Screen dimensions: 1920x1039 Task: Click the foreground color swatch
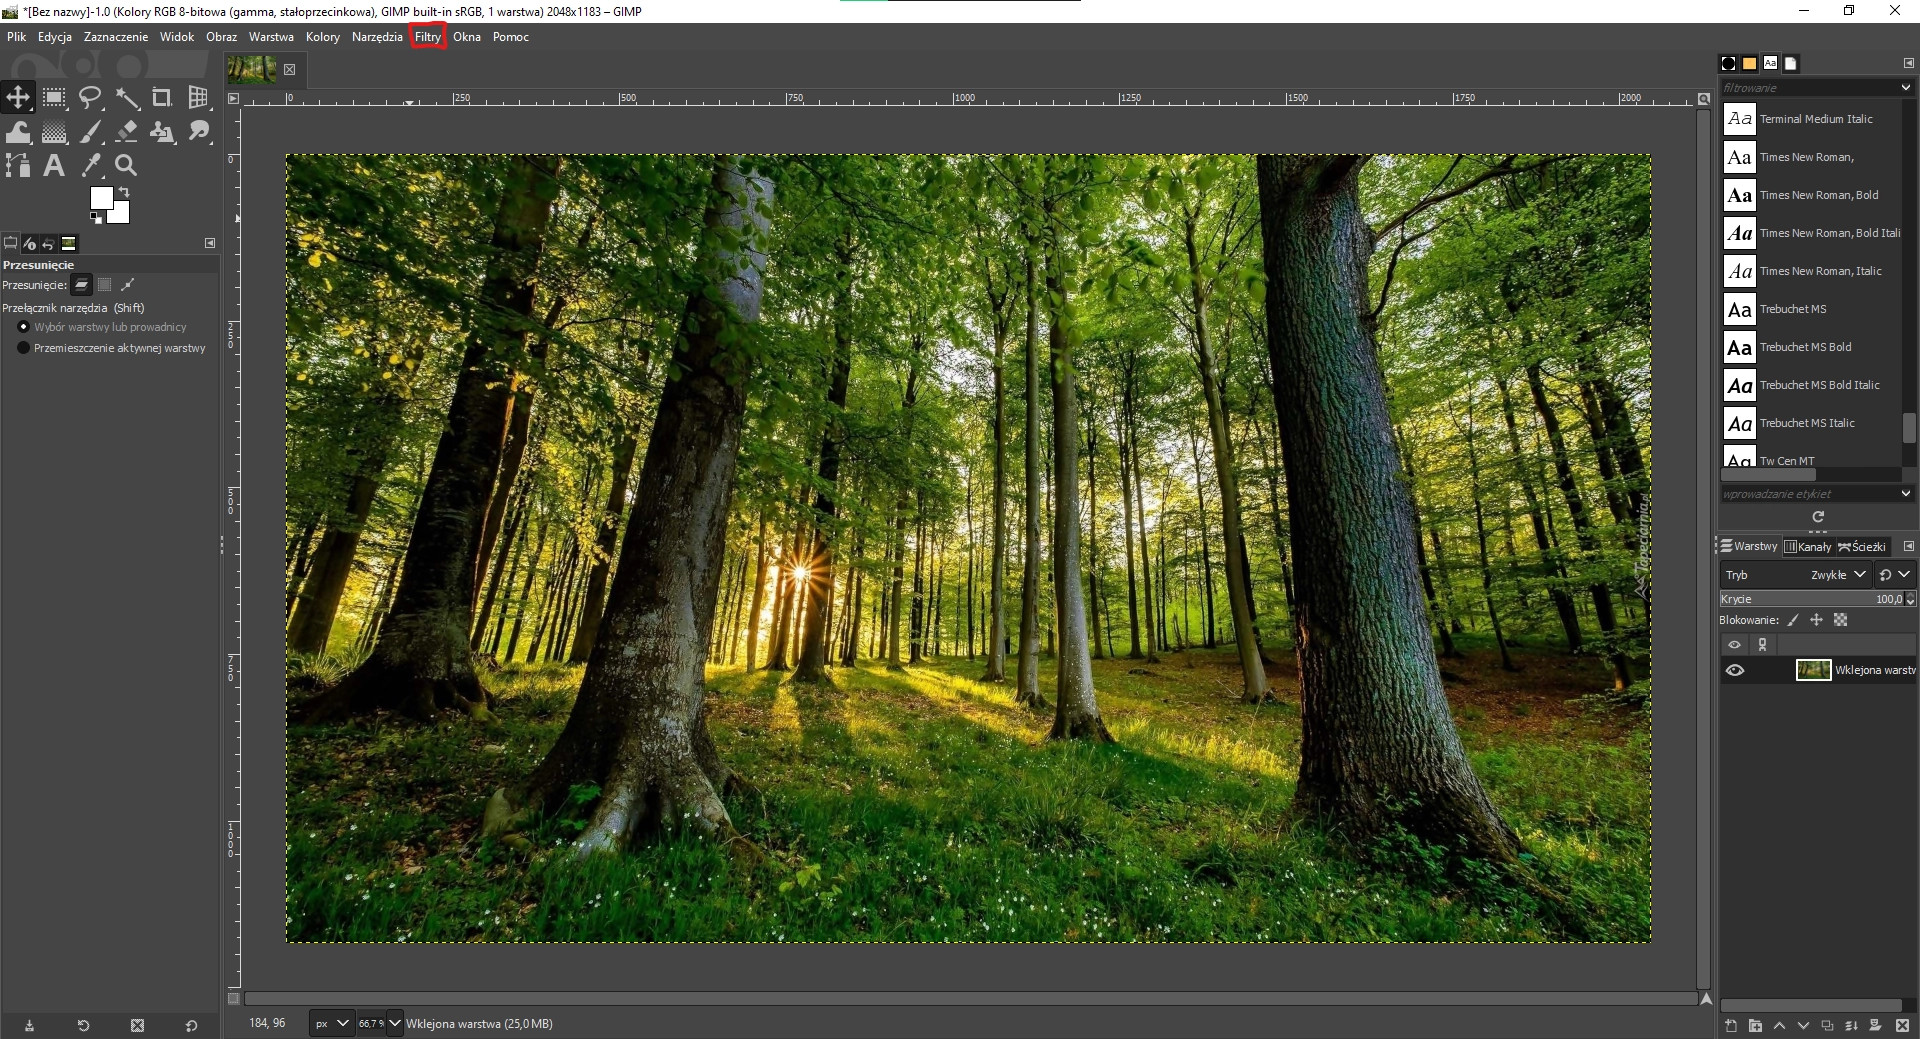(101, 198)
